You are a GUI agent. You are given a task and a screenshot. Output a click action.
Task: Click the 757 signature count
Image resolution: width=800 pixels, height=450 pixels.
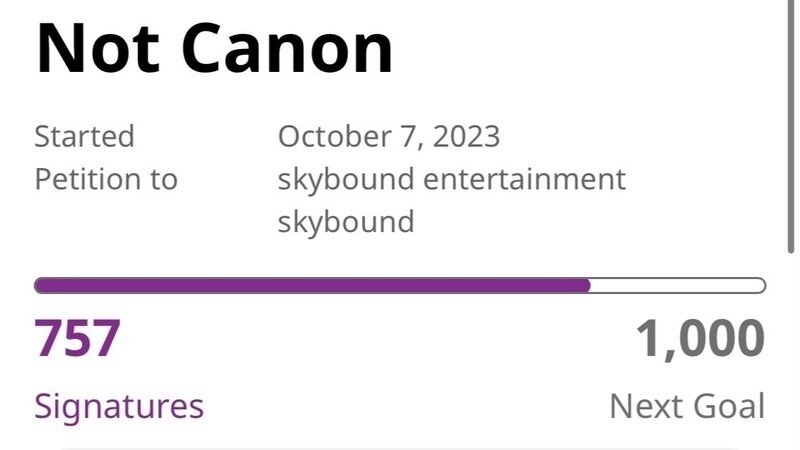(x=78, y=339)
